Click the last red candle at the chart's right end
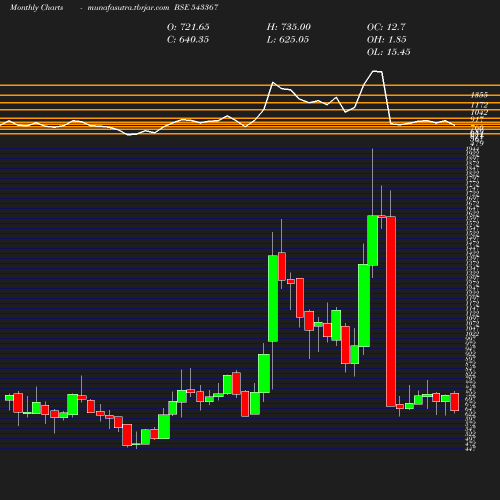 coord(455,402)
